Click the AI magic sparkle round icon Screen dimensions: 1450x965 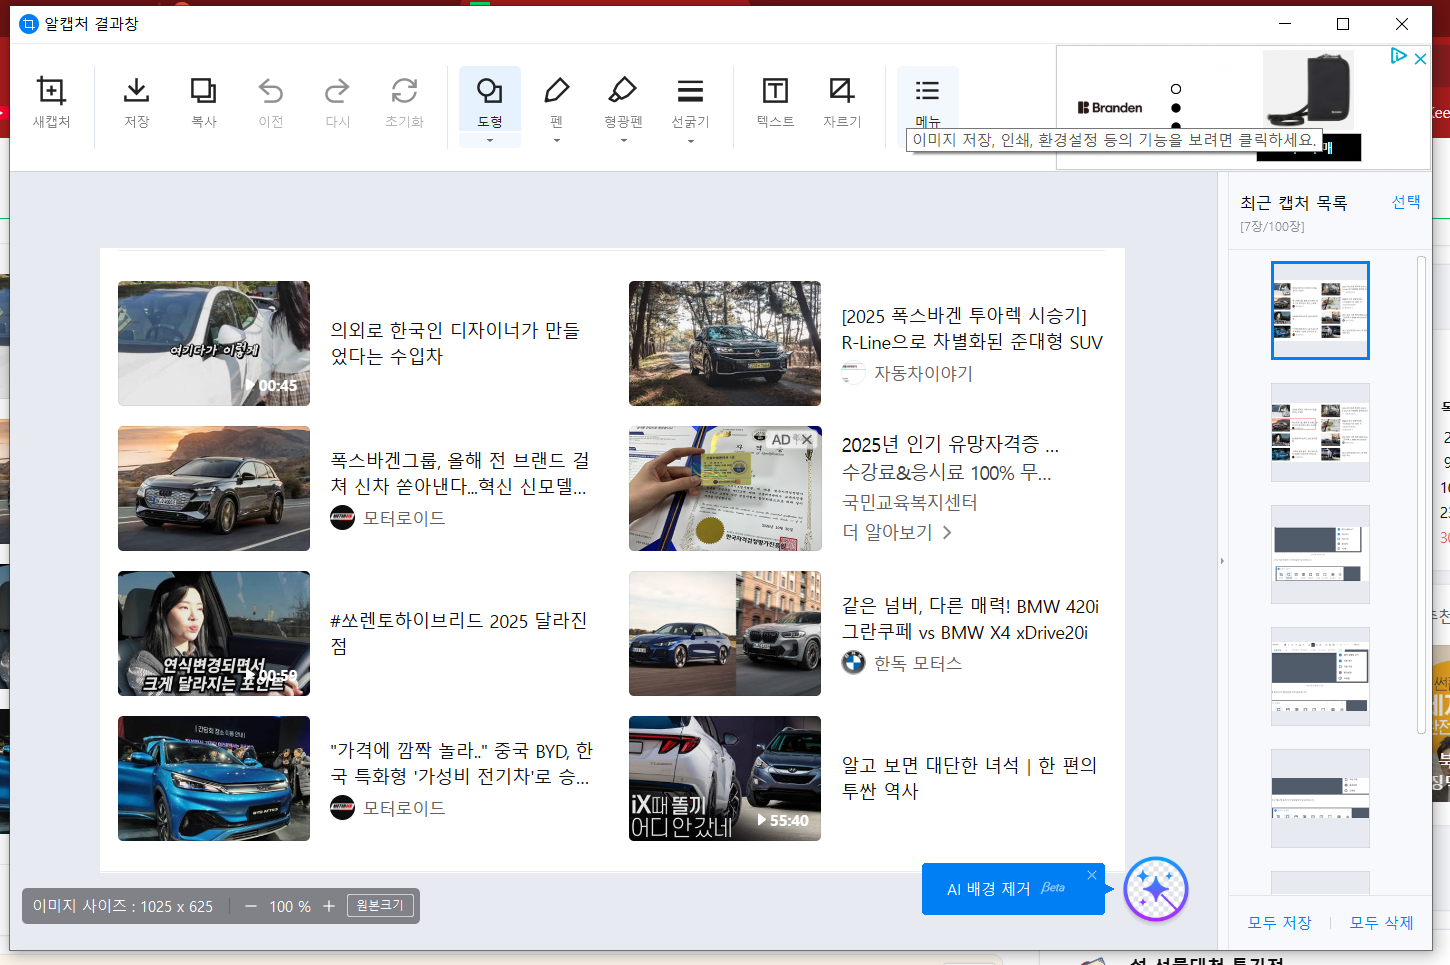[1155, 889]
